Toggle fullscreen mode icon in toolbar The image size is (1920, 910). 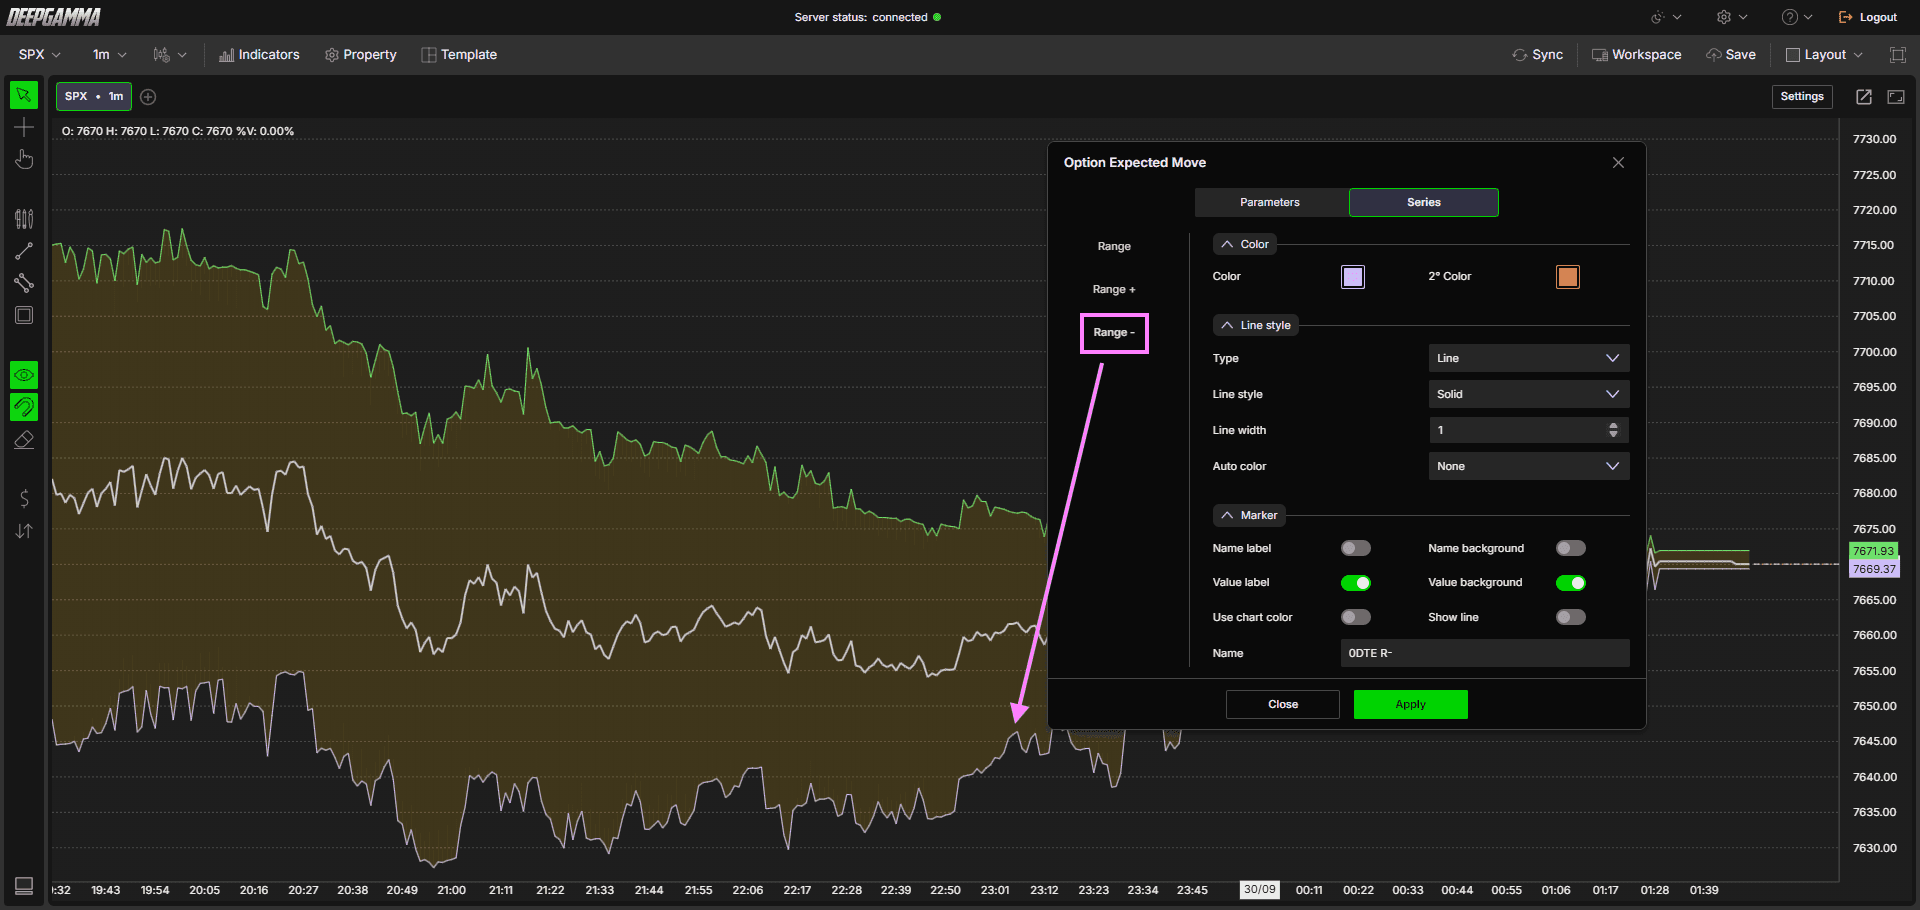coord(1898,55)
